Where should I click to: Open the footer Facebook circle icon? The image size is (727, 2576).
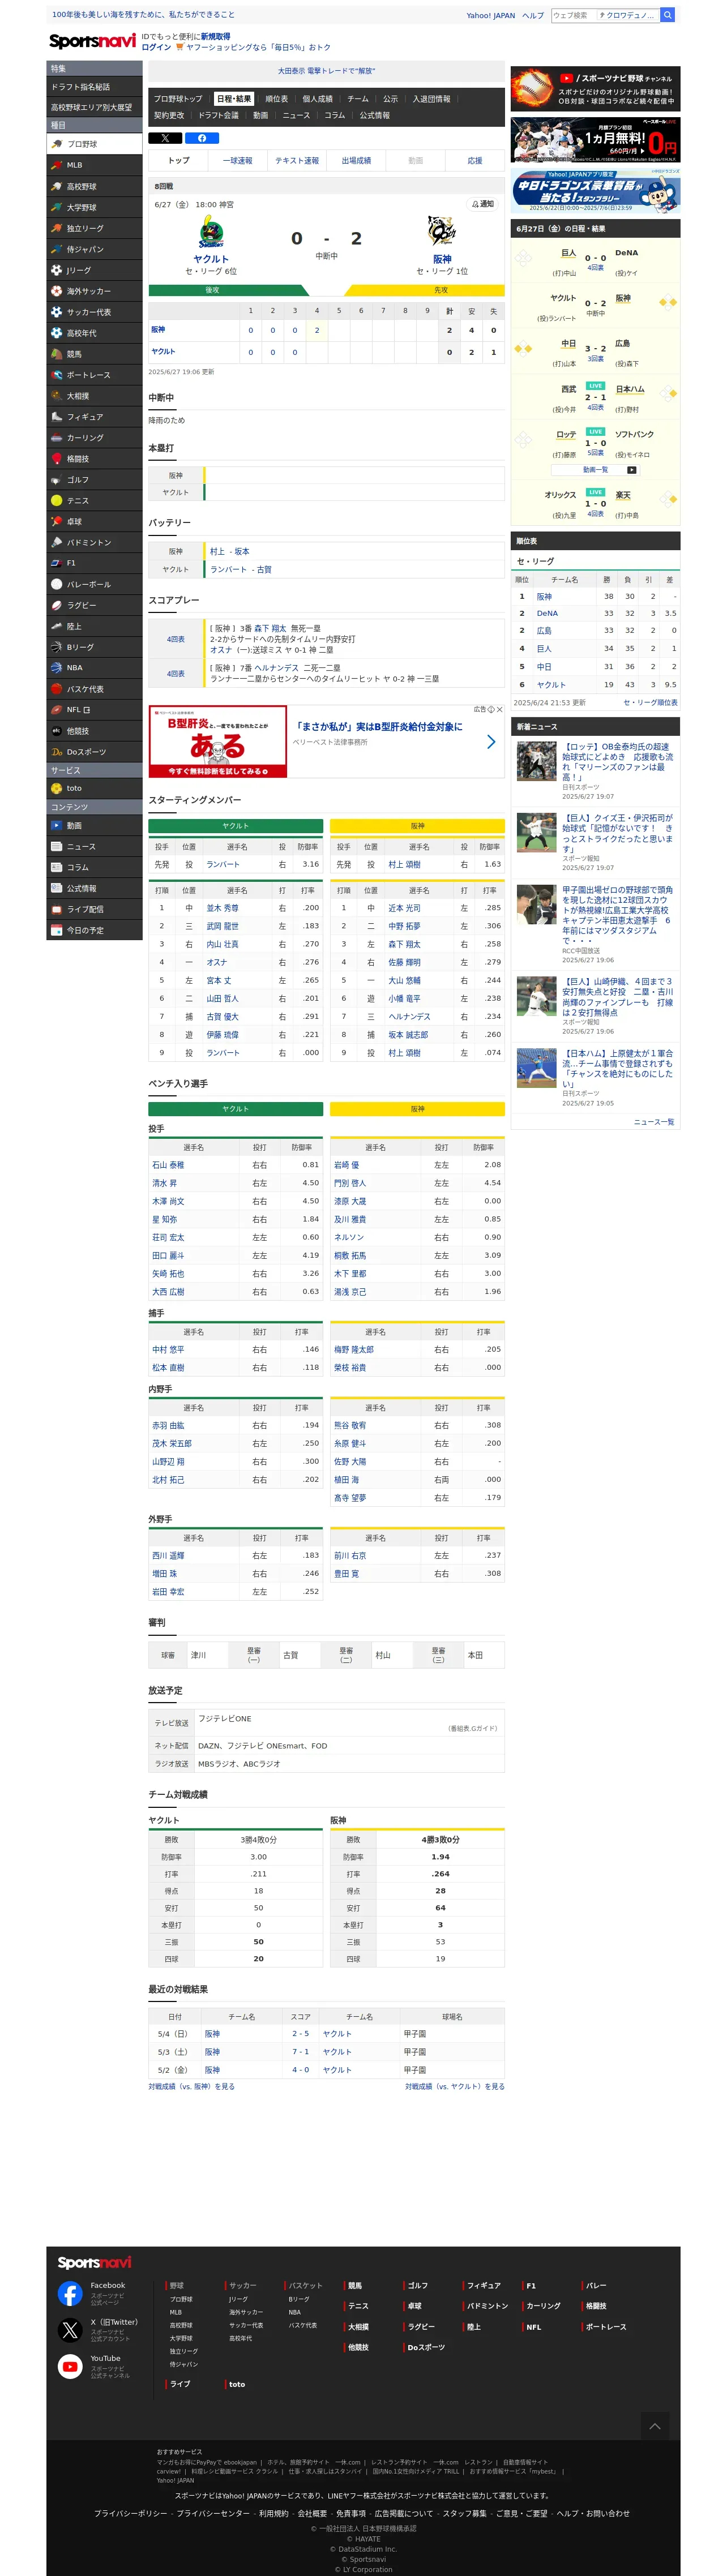pos(70,2293)
